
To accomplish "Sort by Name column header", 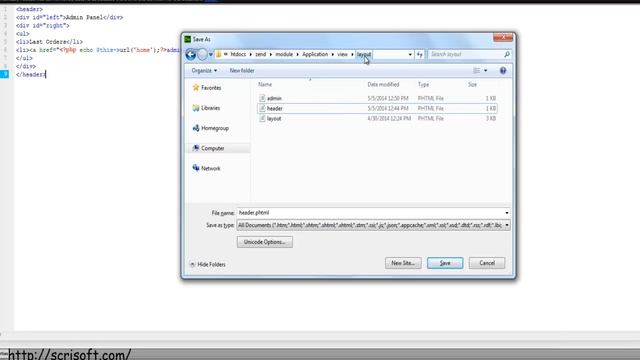I will [x=265, y=84].
